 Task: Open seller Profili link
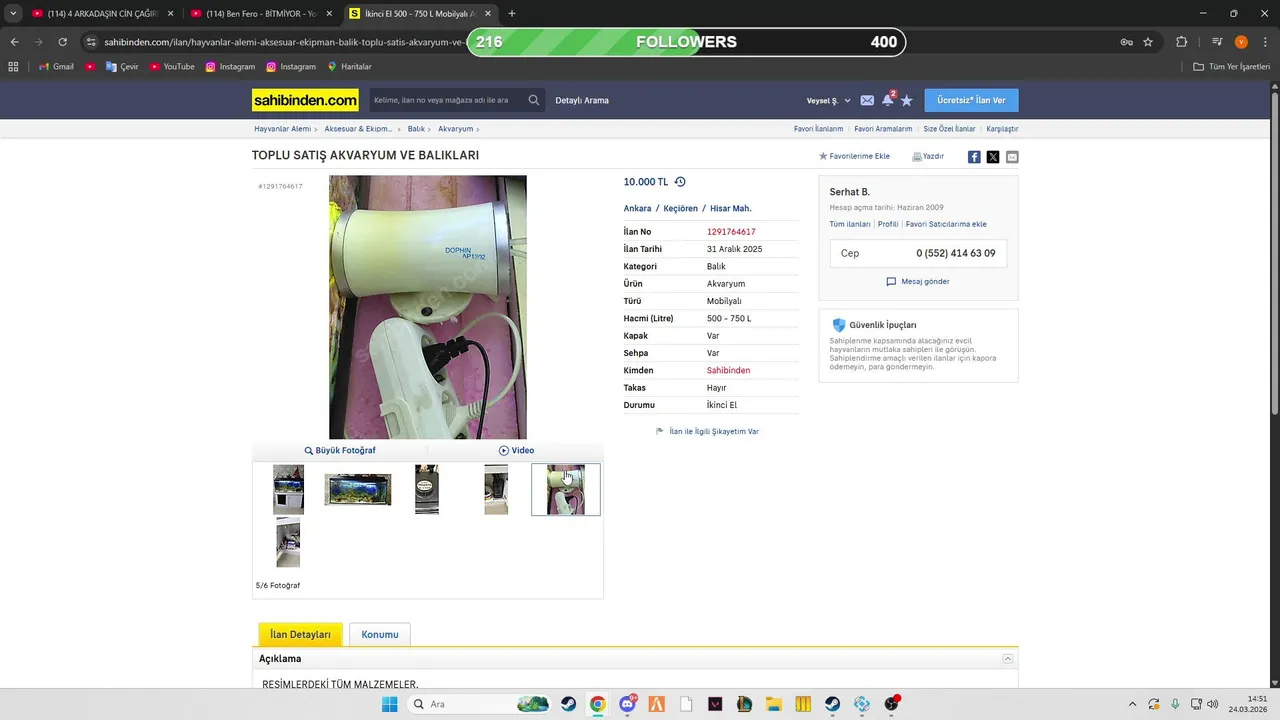tap(888, 224)
